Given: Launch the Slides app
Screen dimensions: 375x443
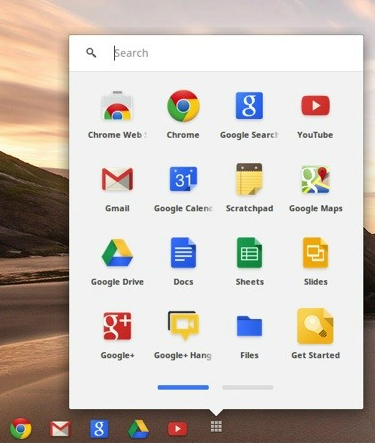Looking at the screenshot, I should (315, 253).
